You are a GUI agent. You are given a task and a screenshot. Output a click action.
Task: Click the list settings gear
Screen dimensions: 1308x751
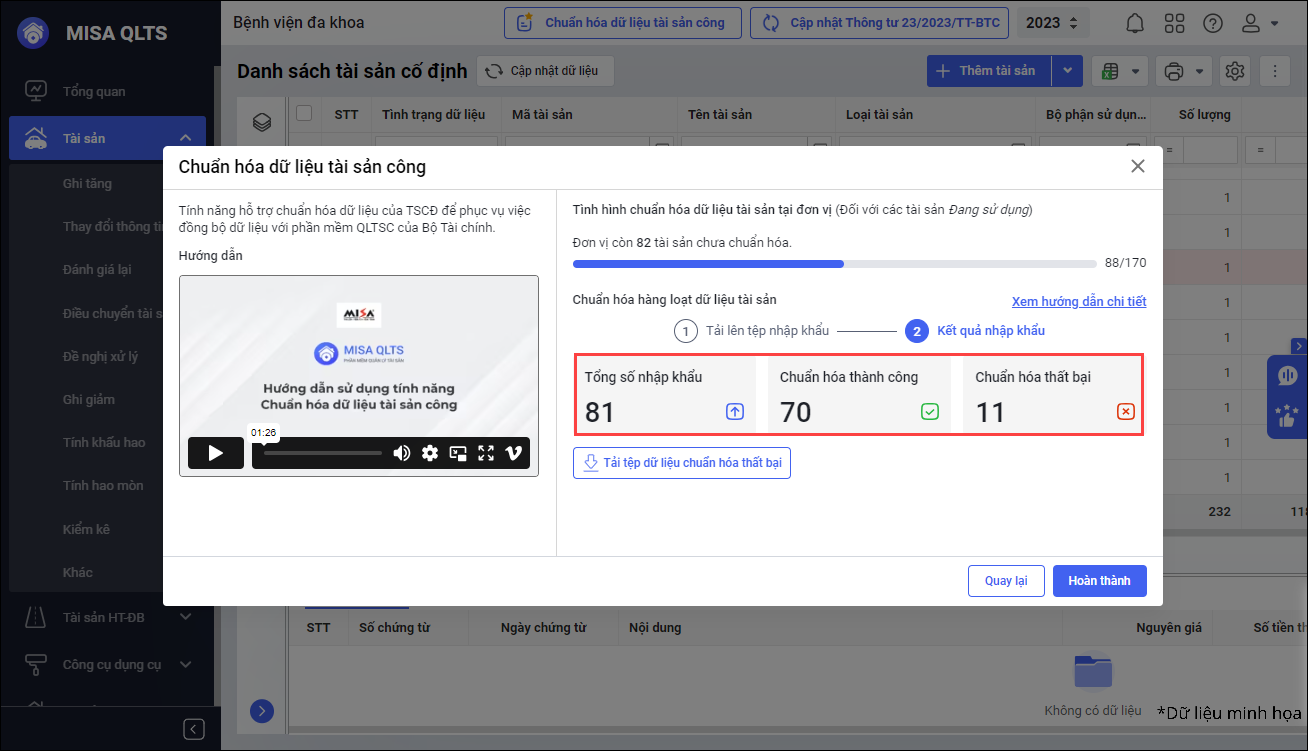coord(1235,71)
